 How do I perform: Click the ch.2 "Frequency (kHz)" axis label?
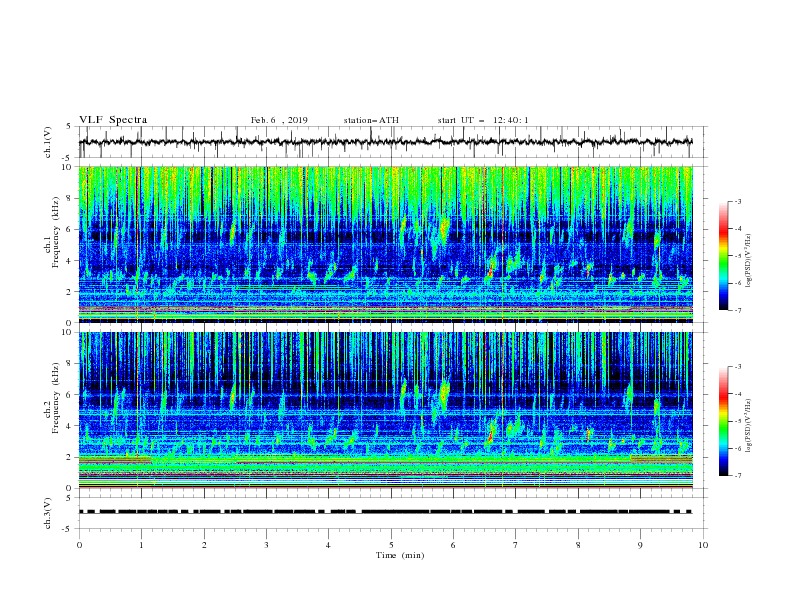(56, 398)
